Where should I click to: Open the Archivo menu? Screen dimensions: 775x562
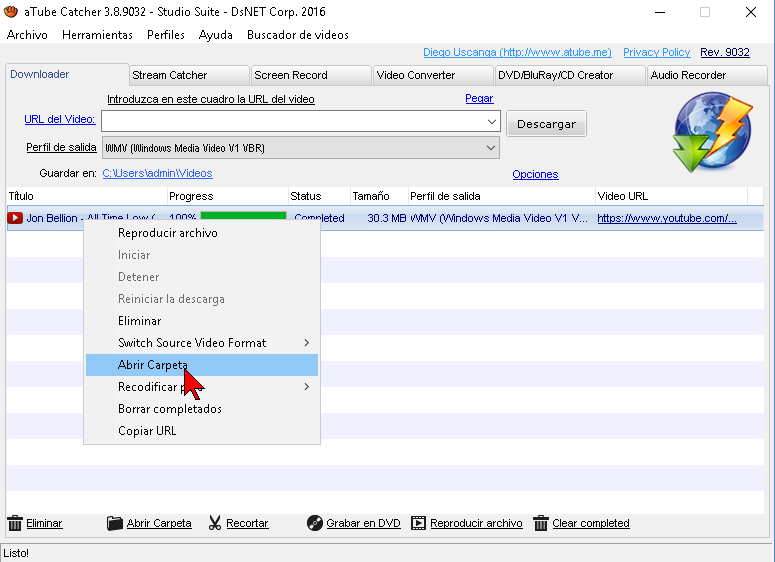click(x=27, y=35)
